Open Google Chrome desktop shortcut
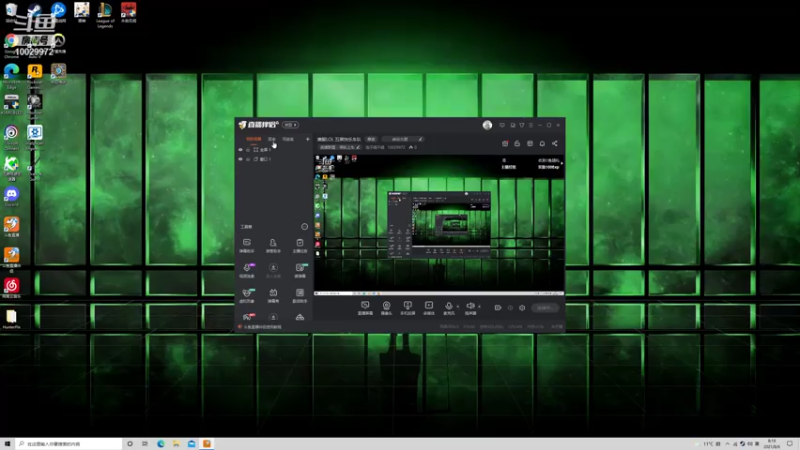 tap(11, 45)
